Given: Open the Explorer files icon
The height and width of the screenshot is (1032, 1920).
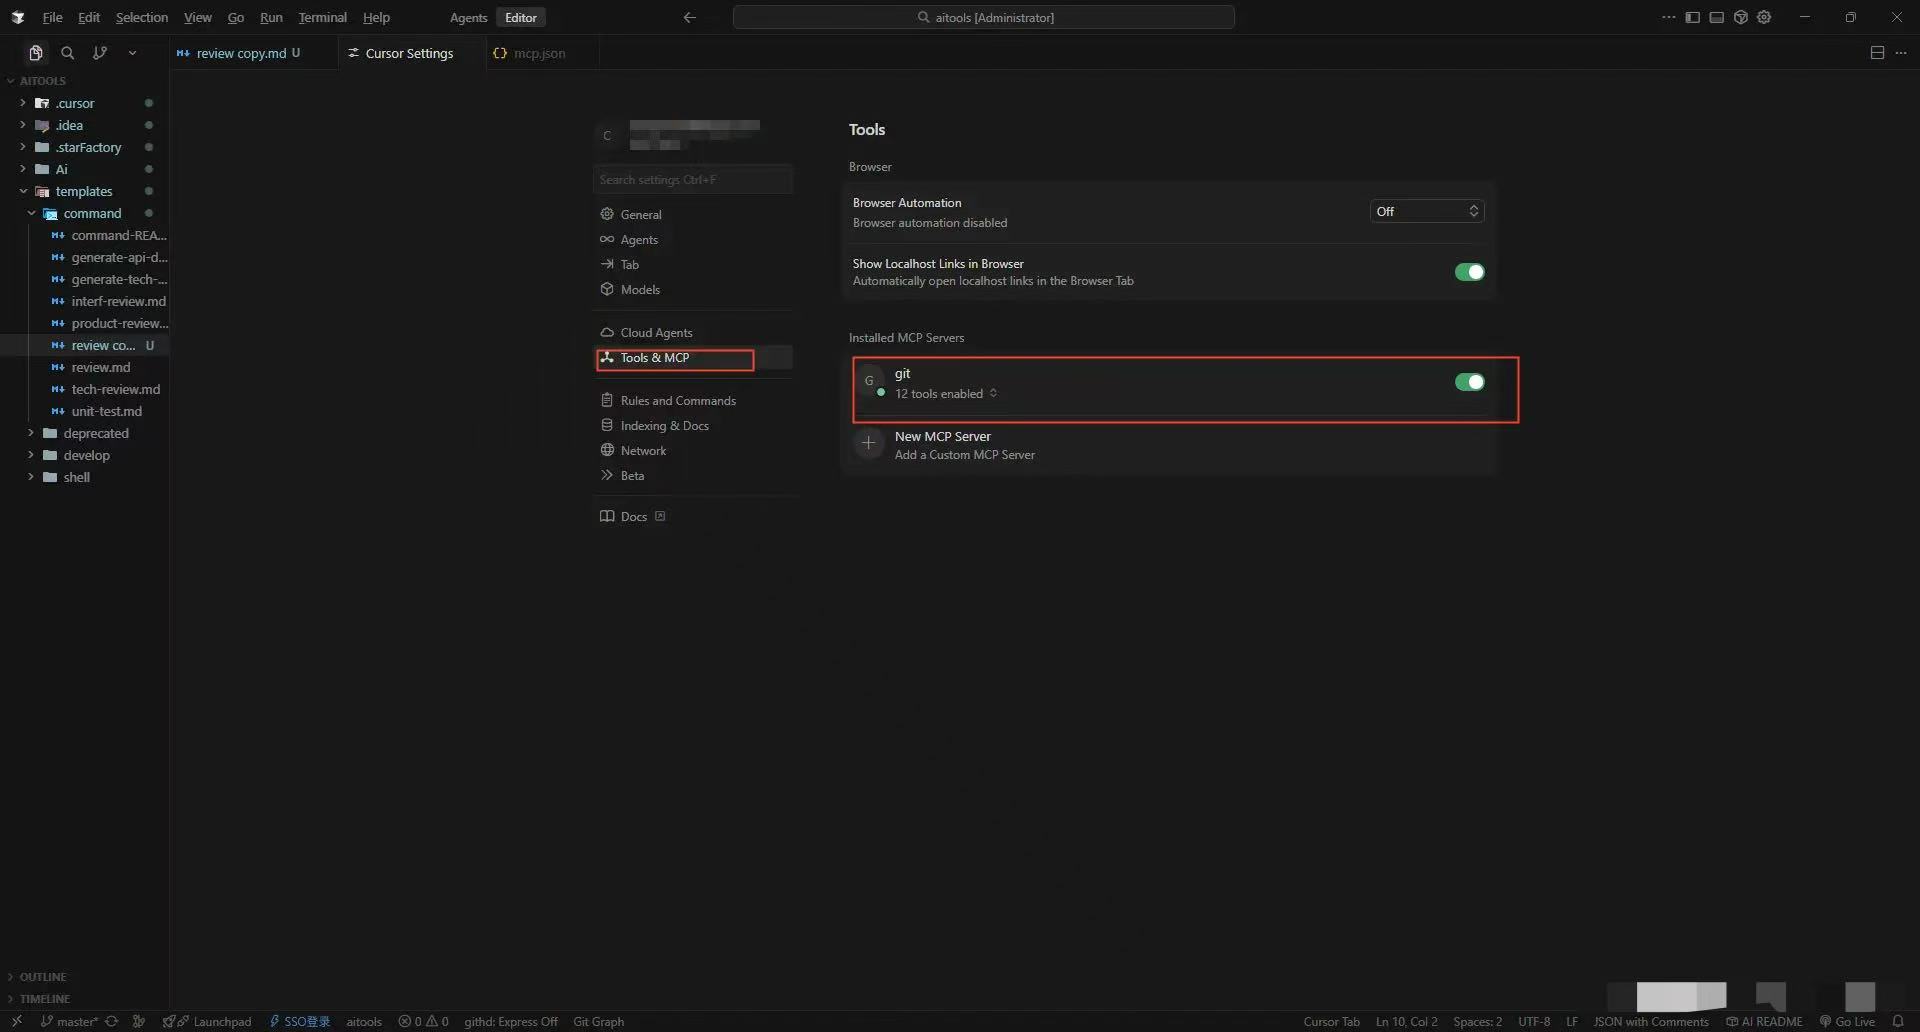Looking at the screenshot, I should (36, 53).
